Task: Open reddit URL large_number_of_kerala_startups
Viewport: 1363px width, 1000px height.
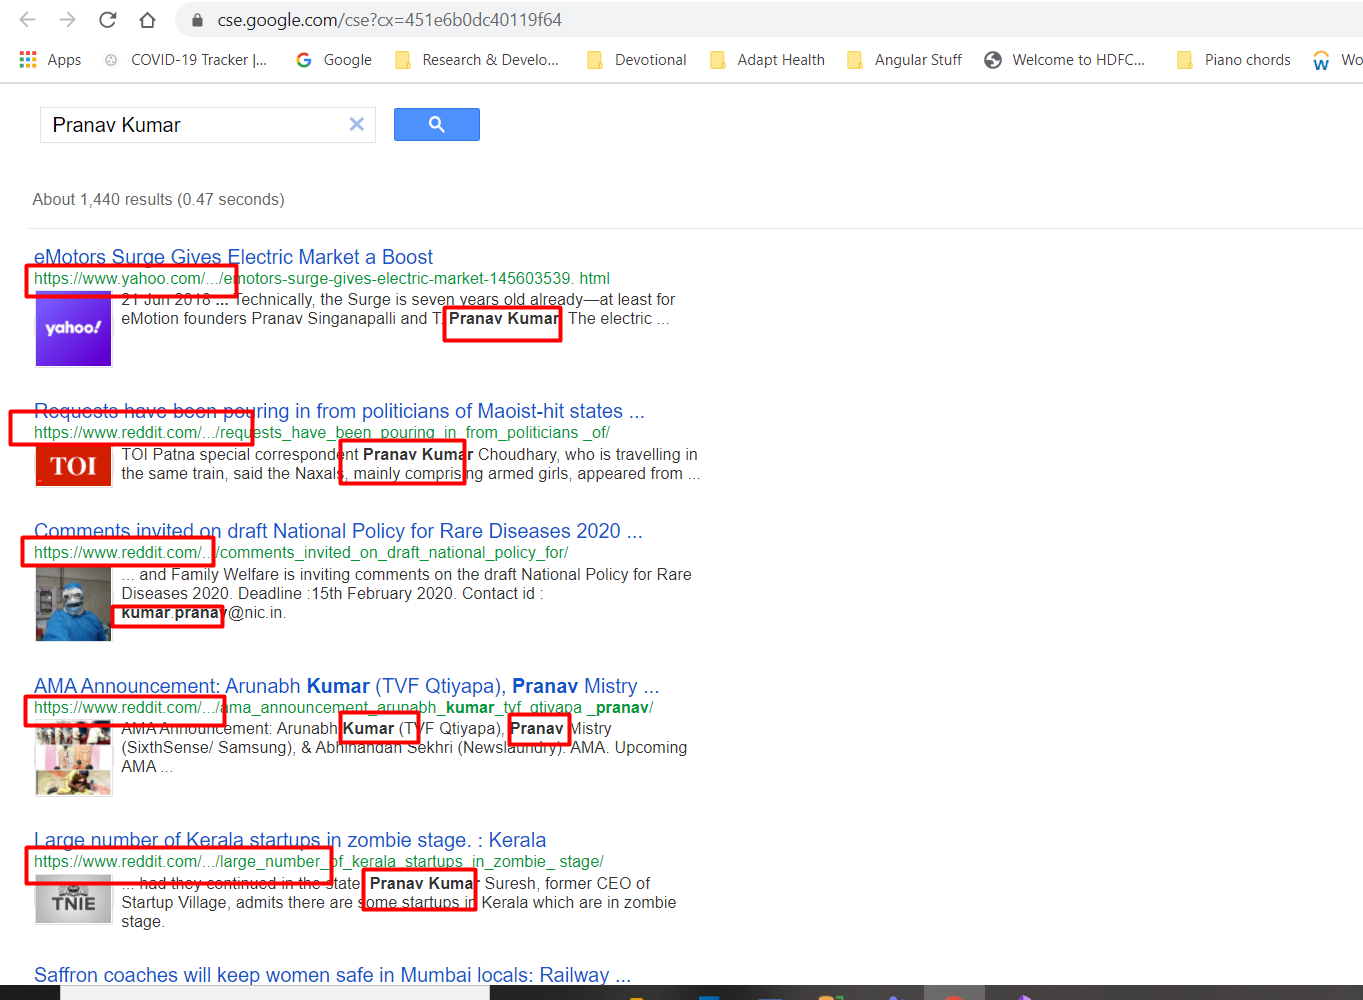Action: 319,861
